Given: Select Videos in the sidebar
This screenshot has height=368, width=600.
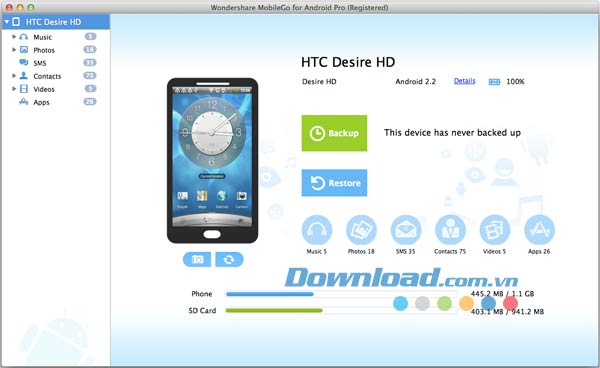Looking at the screenshot, I should (44, 89).
